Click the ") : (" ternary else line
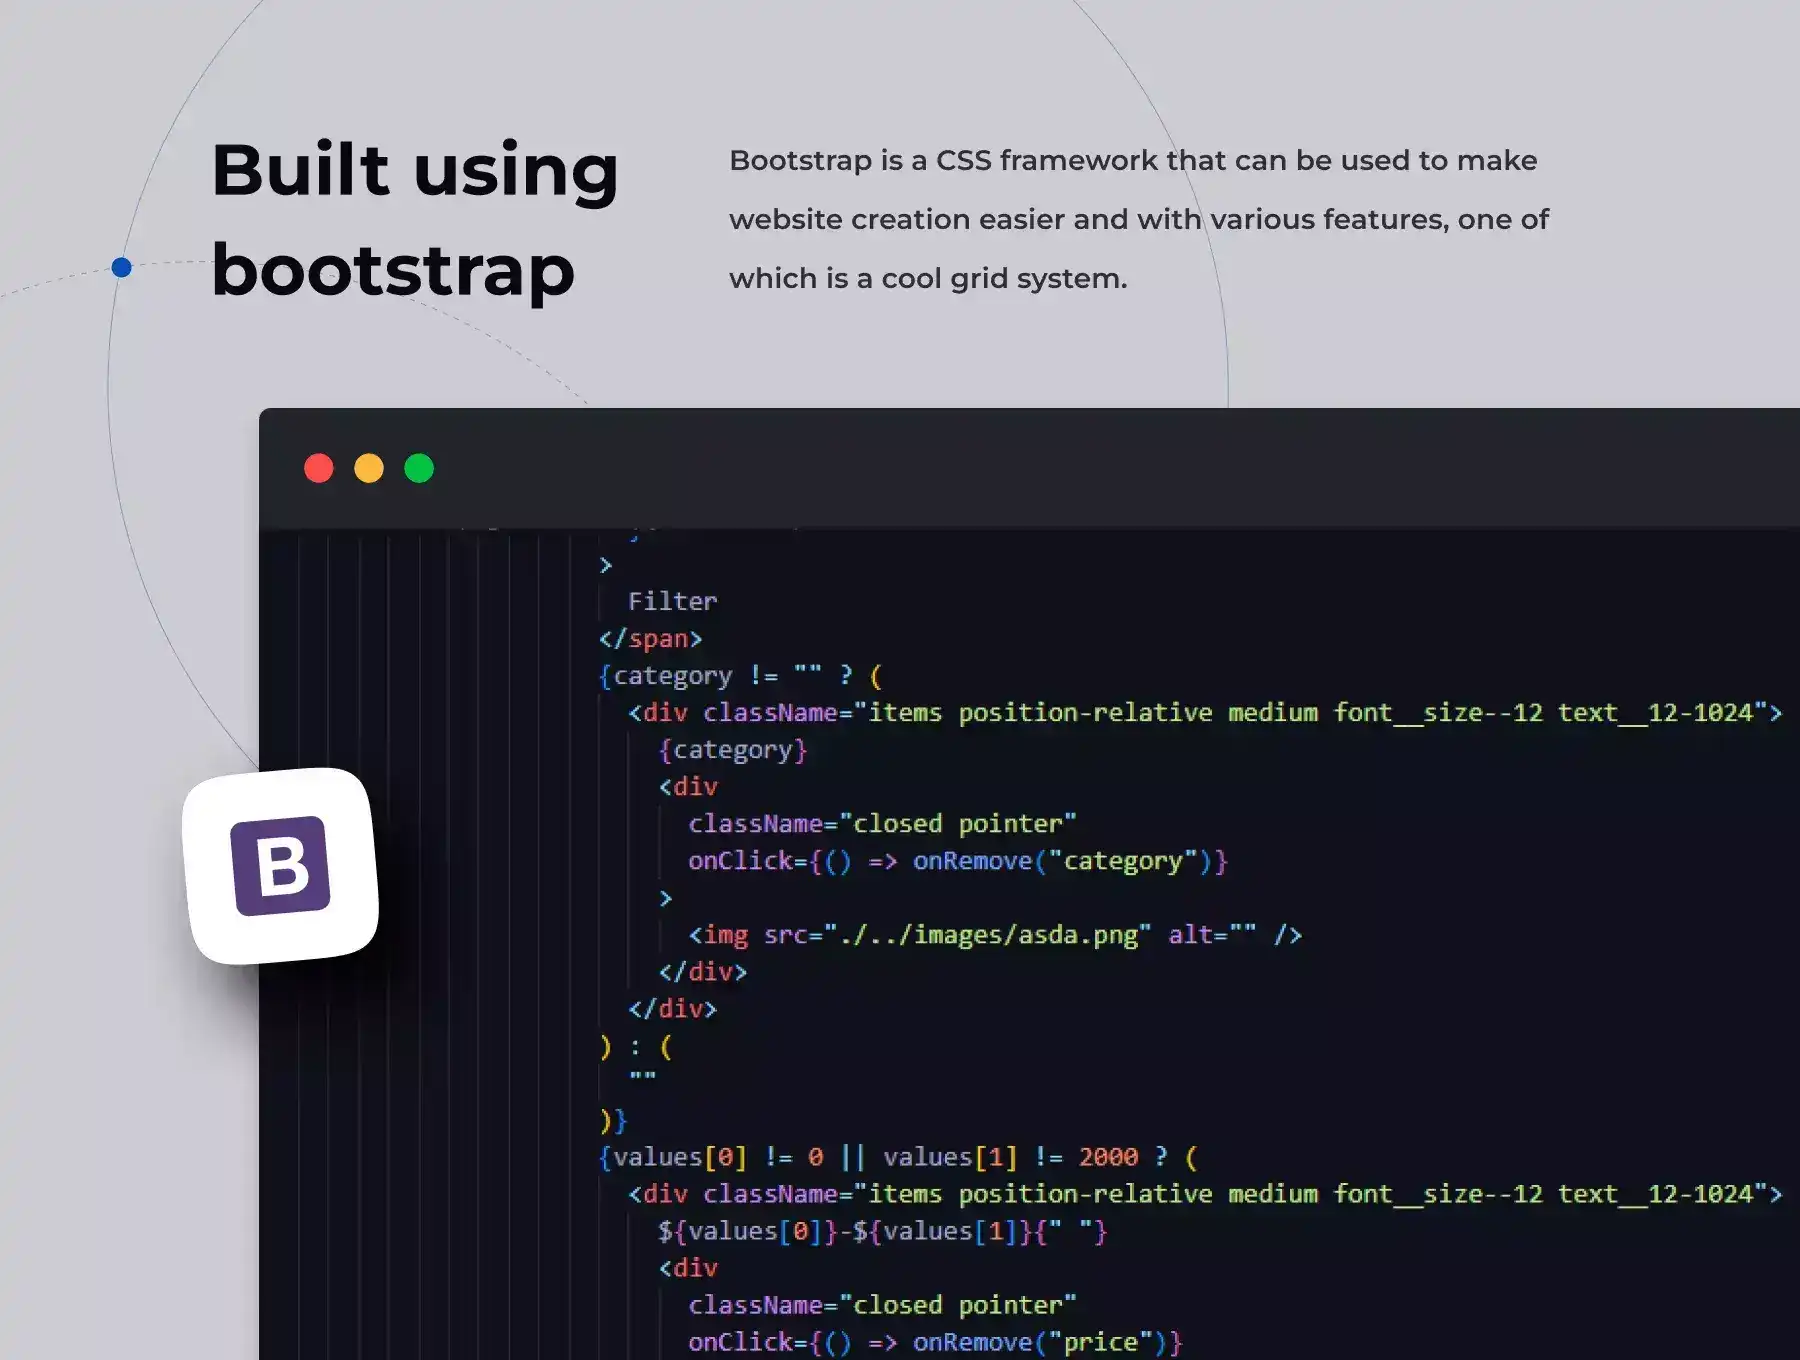Image resolution: width=1800 pixels, height=1360 pixels. 636,1047
